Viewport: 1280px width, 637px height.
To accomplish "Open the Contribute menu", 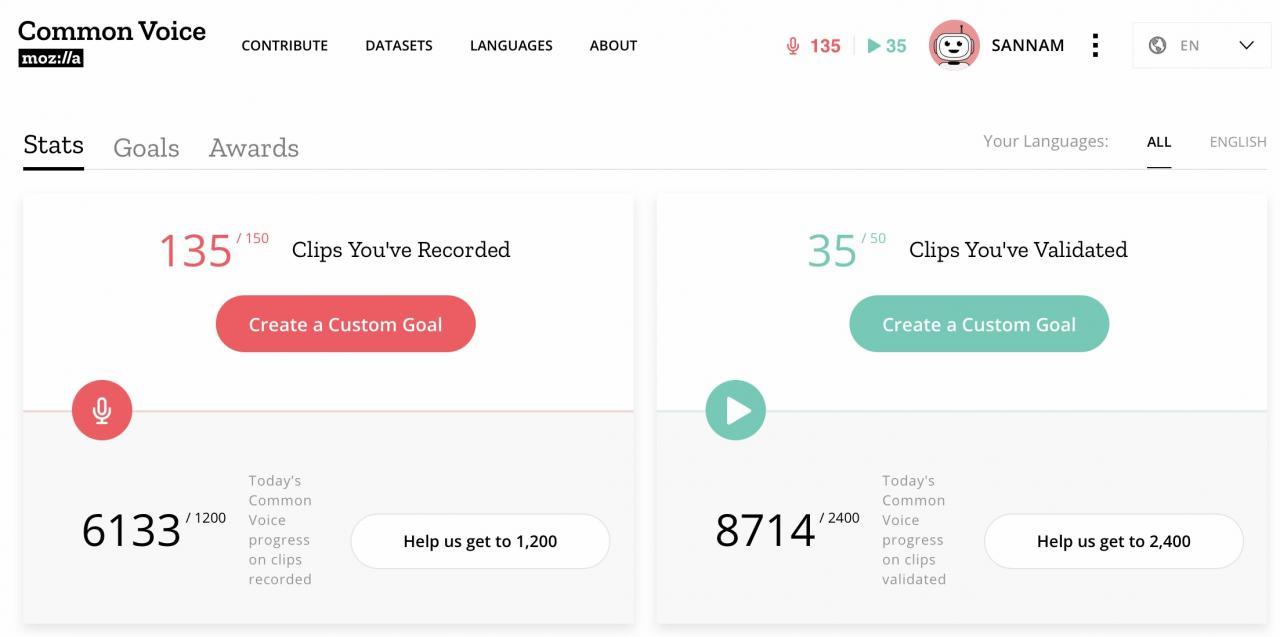I will click(285, 46).
